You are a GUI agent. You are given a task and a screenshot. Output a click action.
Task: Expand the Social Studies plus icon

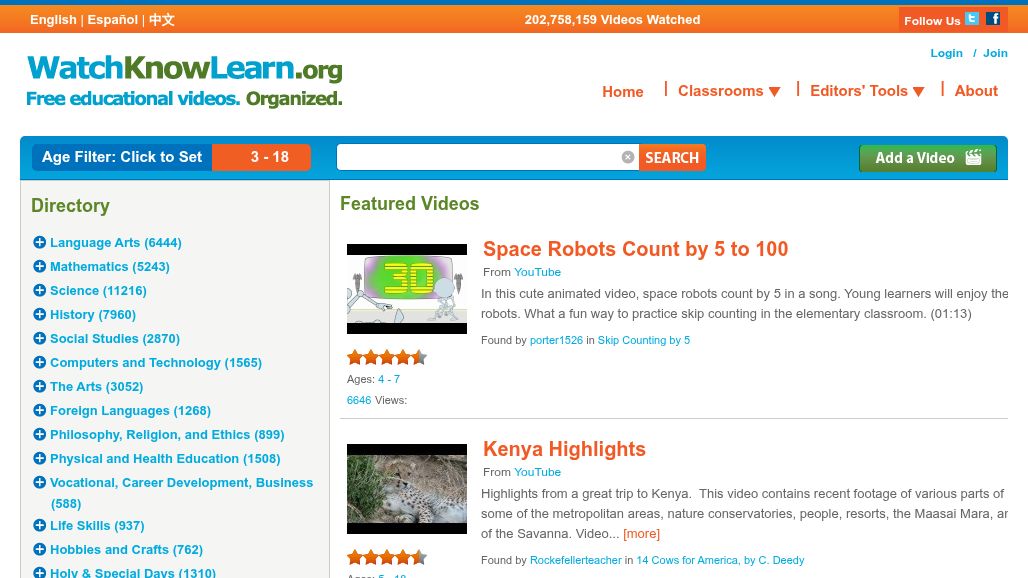39,338
